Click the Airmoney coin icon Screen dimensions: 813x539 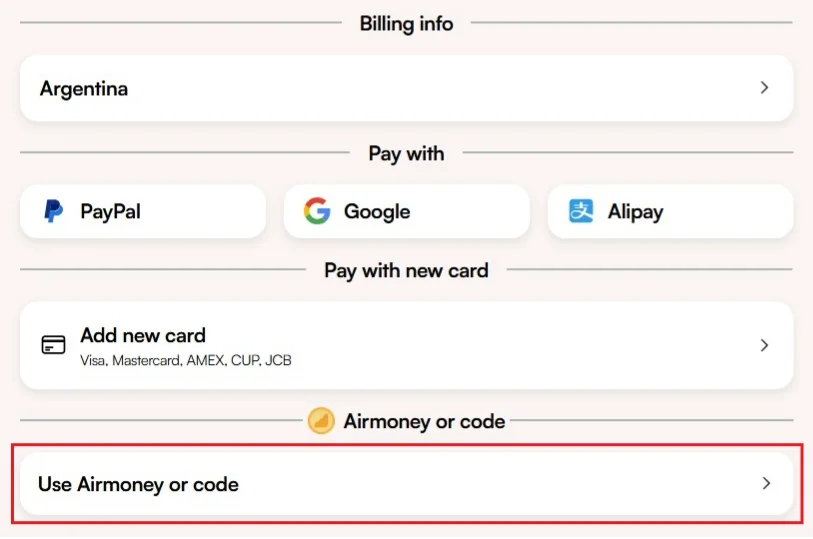321,421
